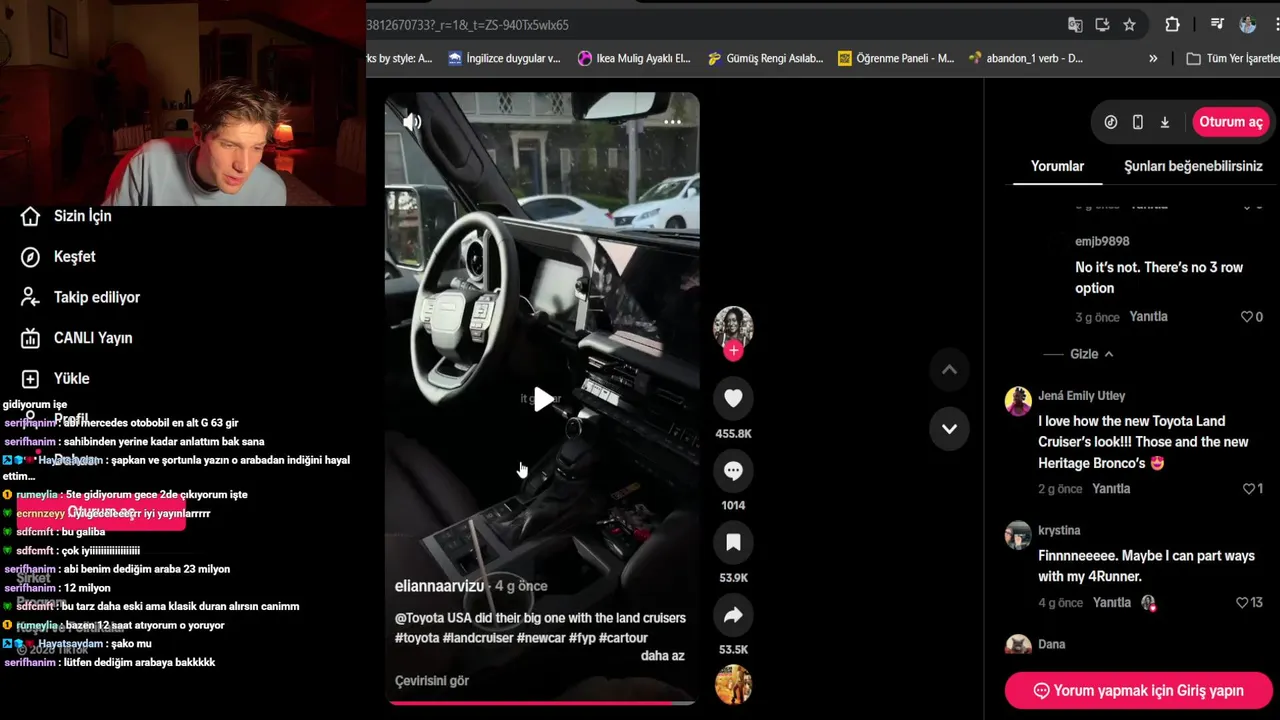Expand hidden bookmarks with double chevron

1153,59
